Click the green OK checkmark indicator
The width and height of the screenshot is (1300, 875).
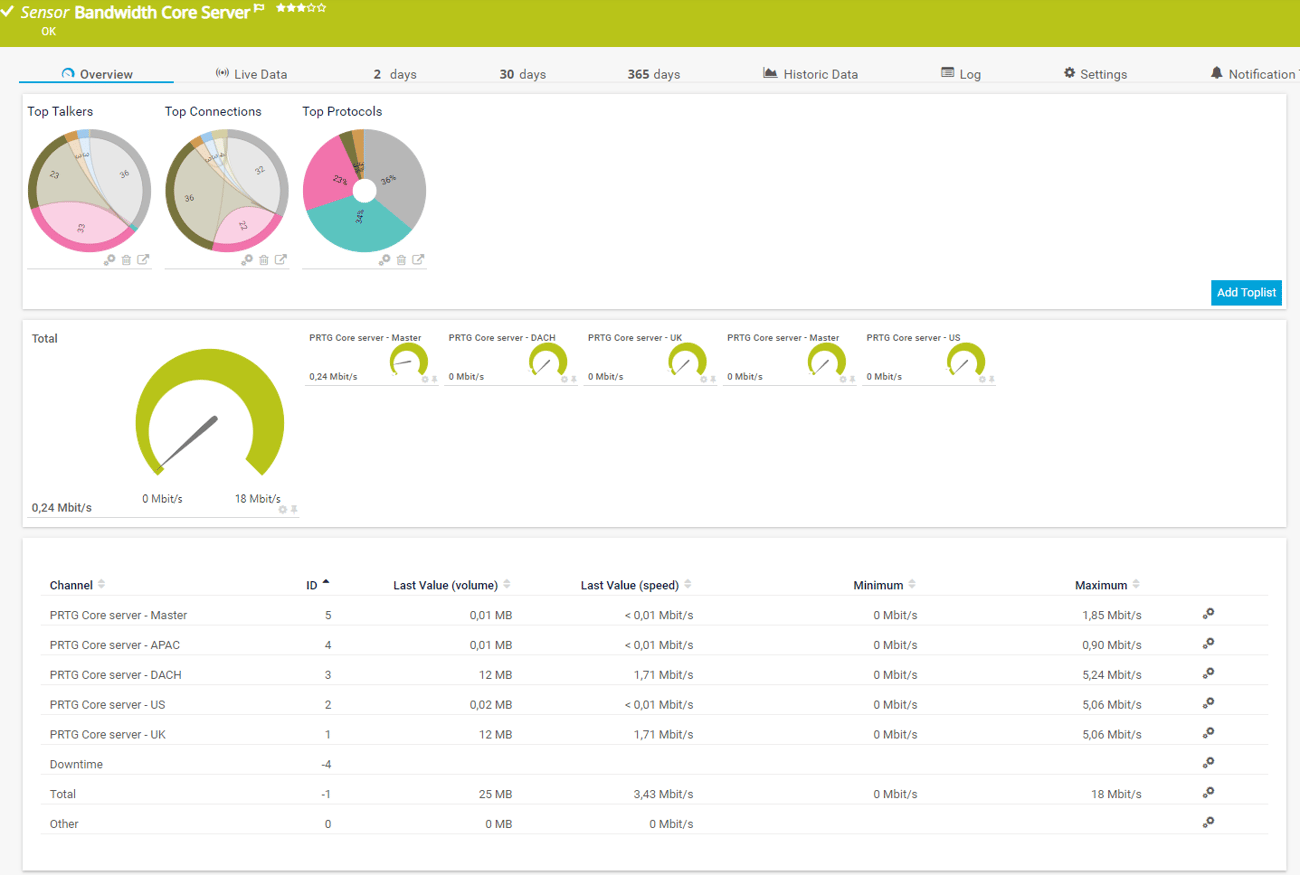click(x=9, y=11)
